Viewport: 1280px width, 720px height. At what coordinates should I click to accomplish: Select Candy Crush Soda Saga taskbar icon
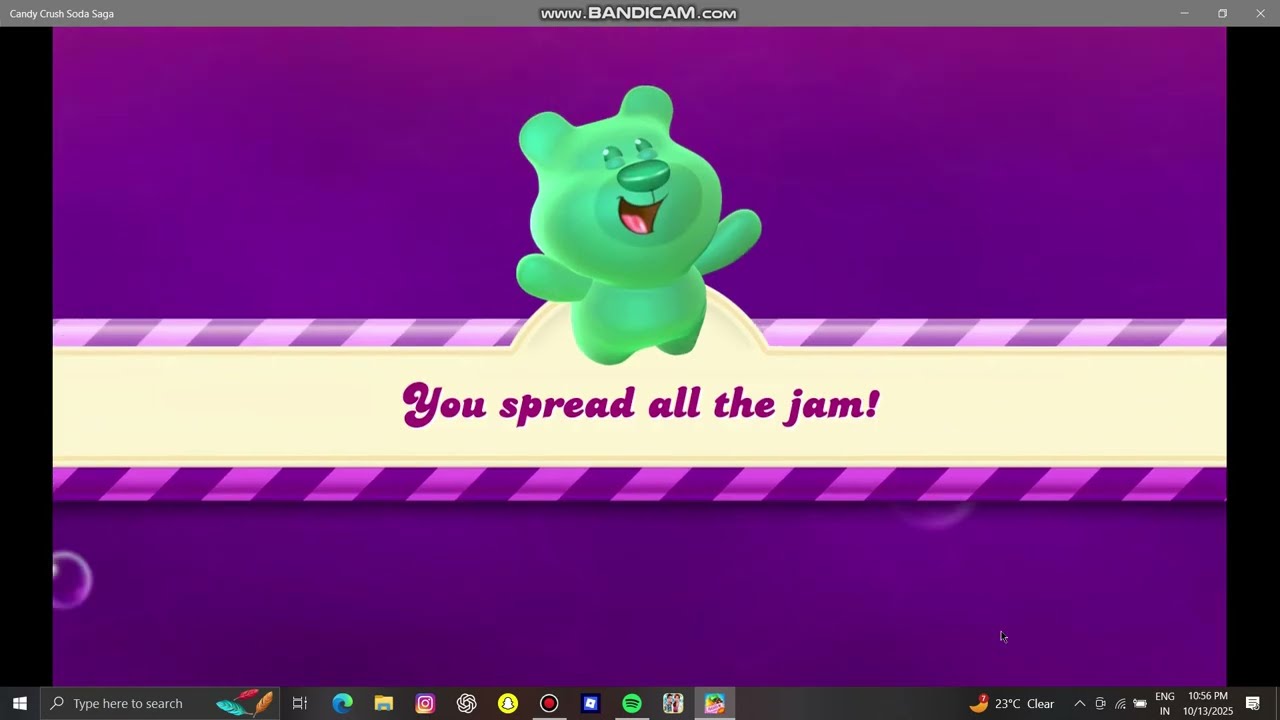(715, 703)
